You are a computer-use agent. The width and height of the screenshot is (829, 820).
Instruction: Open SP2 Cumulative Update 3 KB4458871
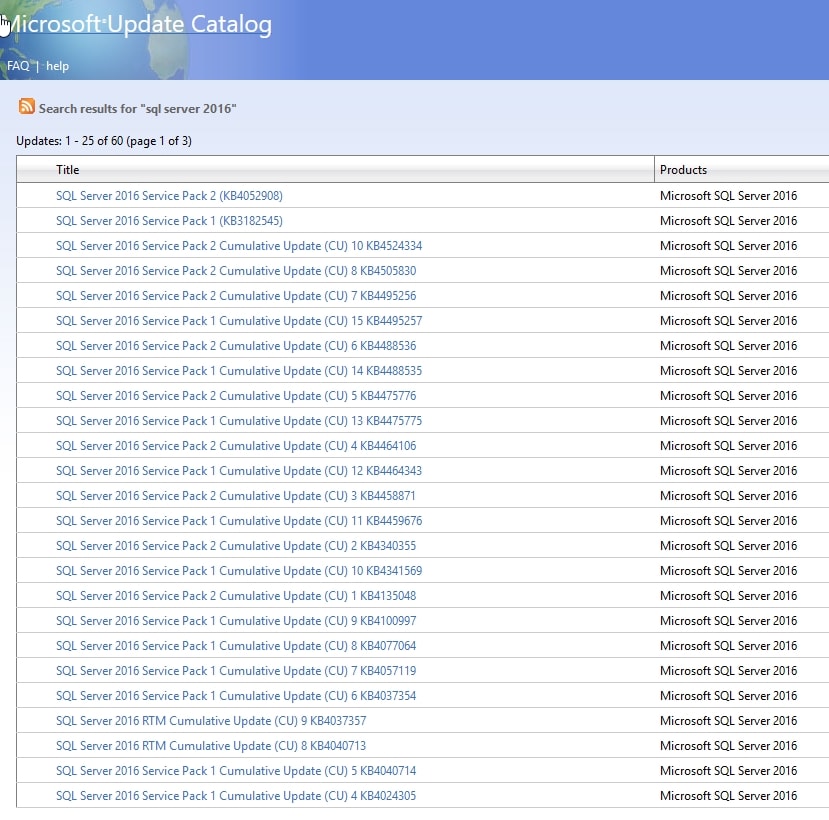pos(236,496)
